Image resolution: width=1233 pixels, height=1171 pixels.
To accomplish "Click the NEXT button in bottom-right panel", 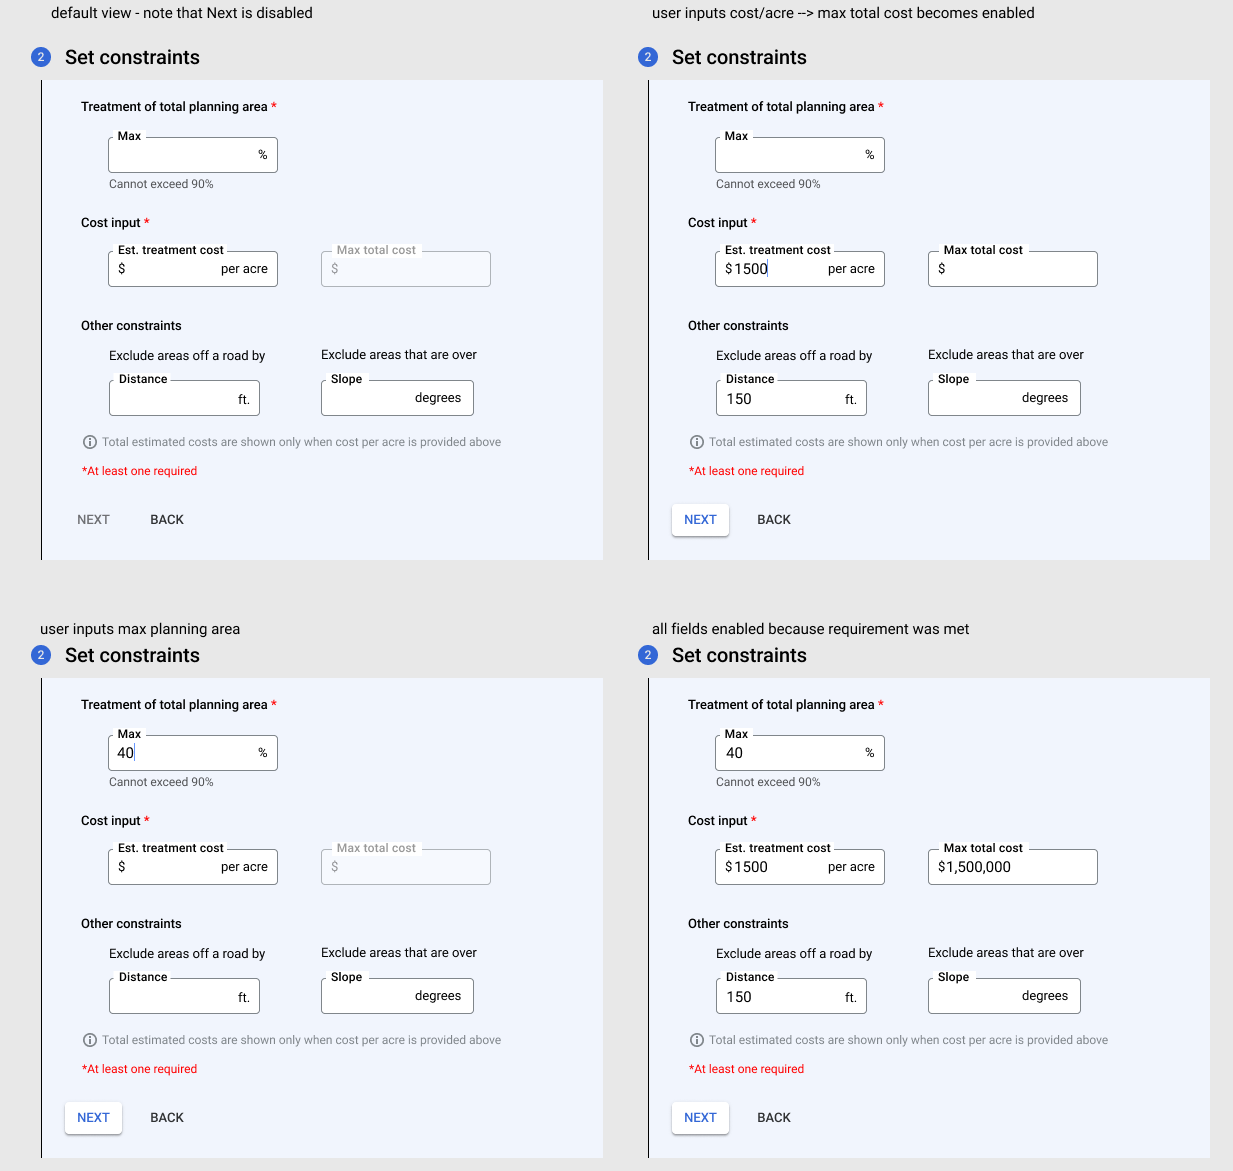I will (700, 1118).
